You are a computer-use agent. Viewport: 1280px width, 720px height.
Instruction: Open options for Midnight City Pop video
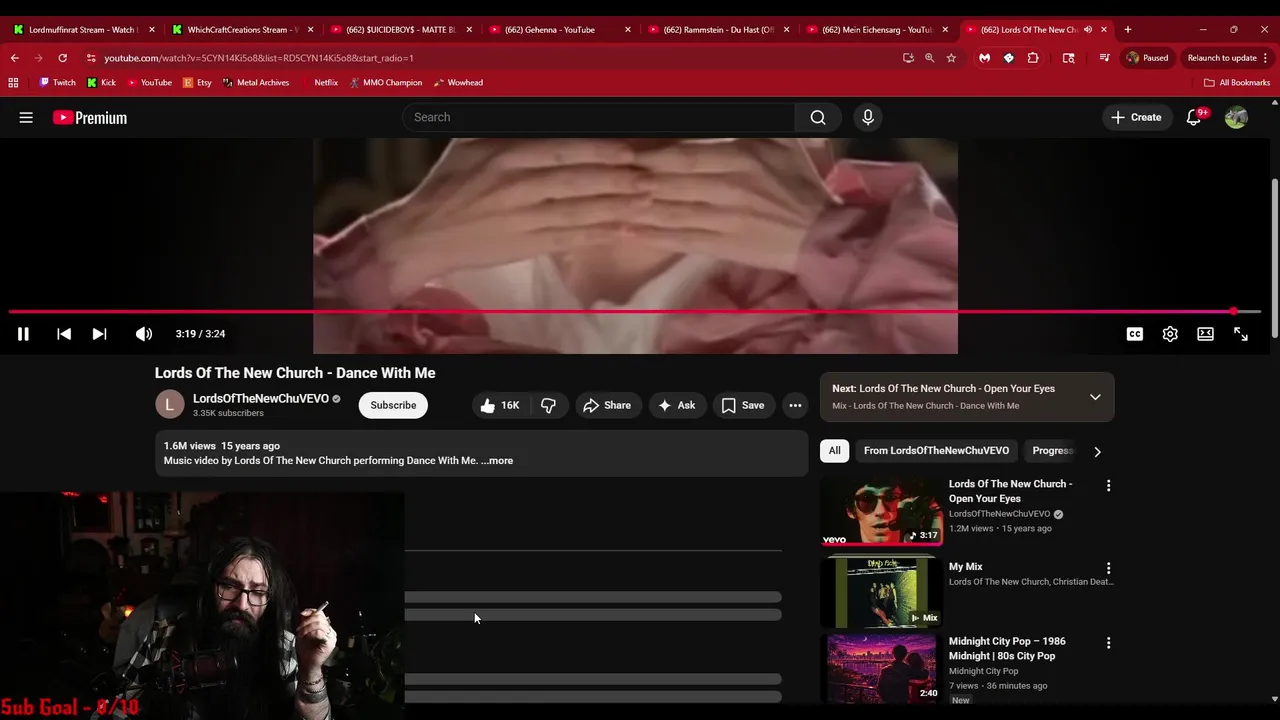click(1108, 643)
